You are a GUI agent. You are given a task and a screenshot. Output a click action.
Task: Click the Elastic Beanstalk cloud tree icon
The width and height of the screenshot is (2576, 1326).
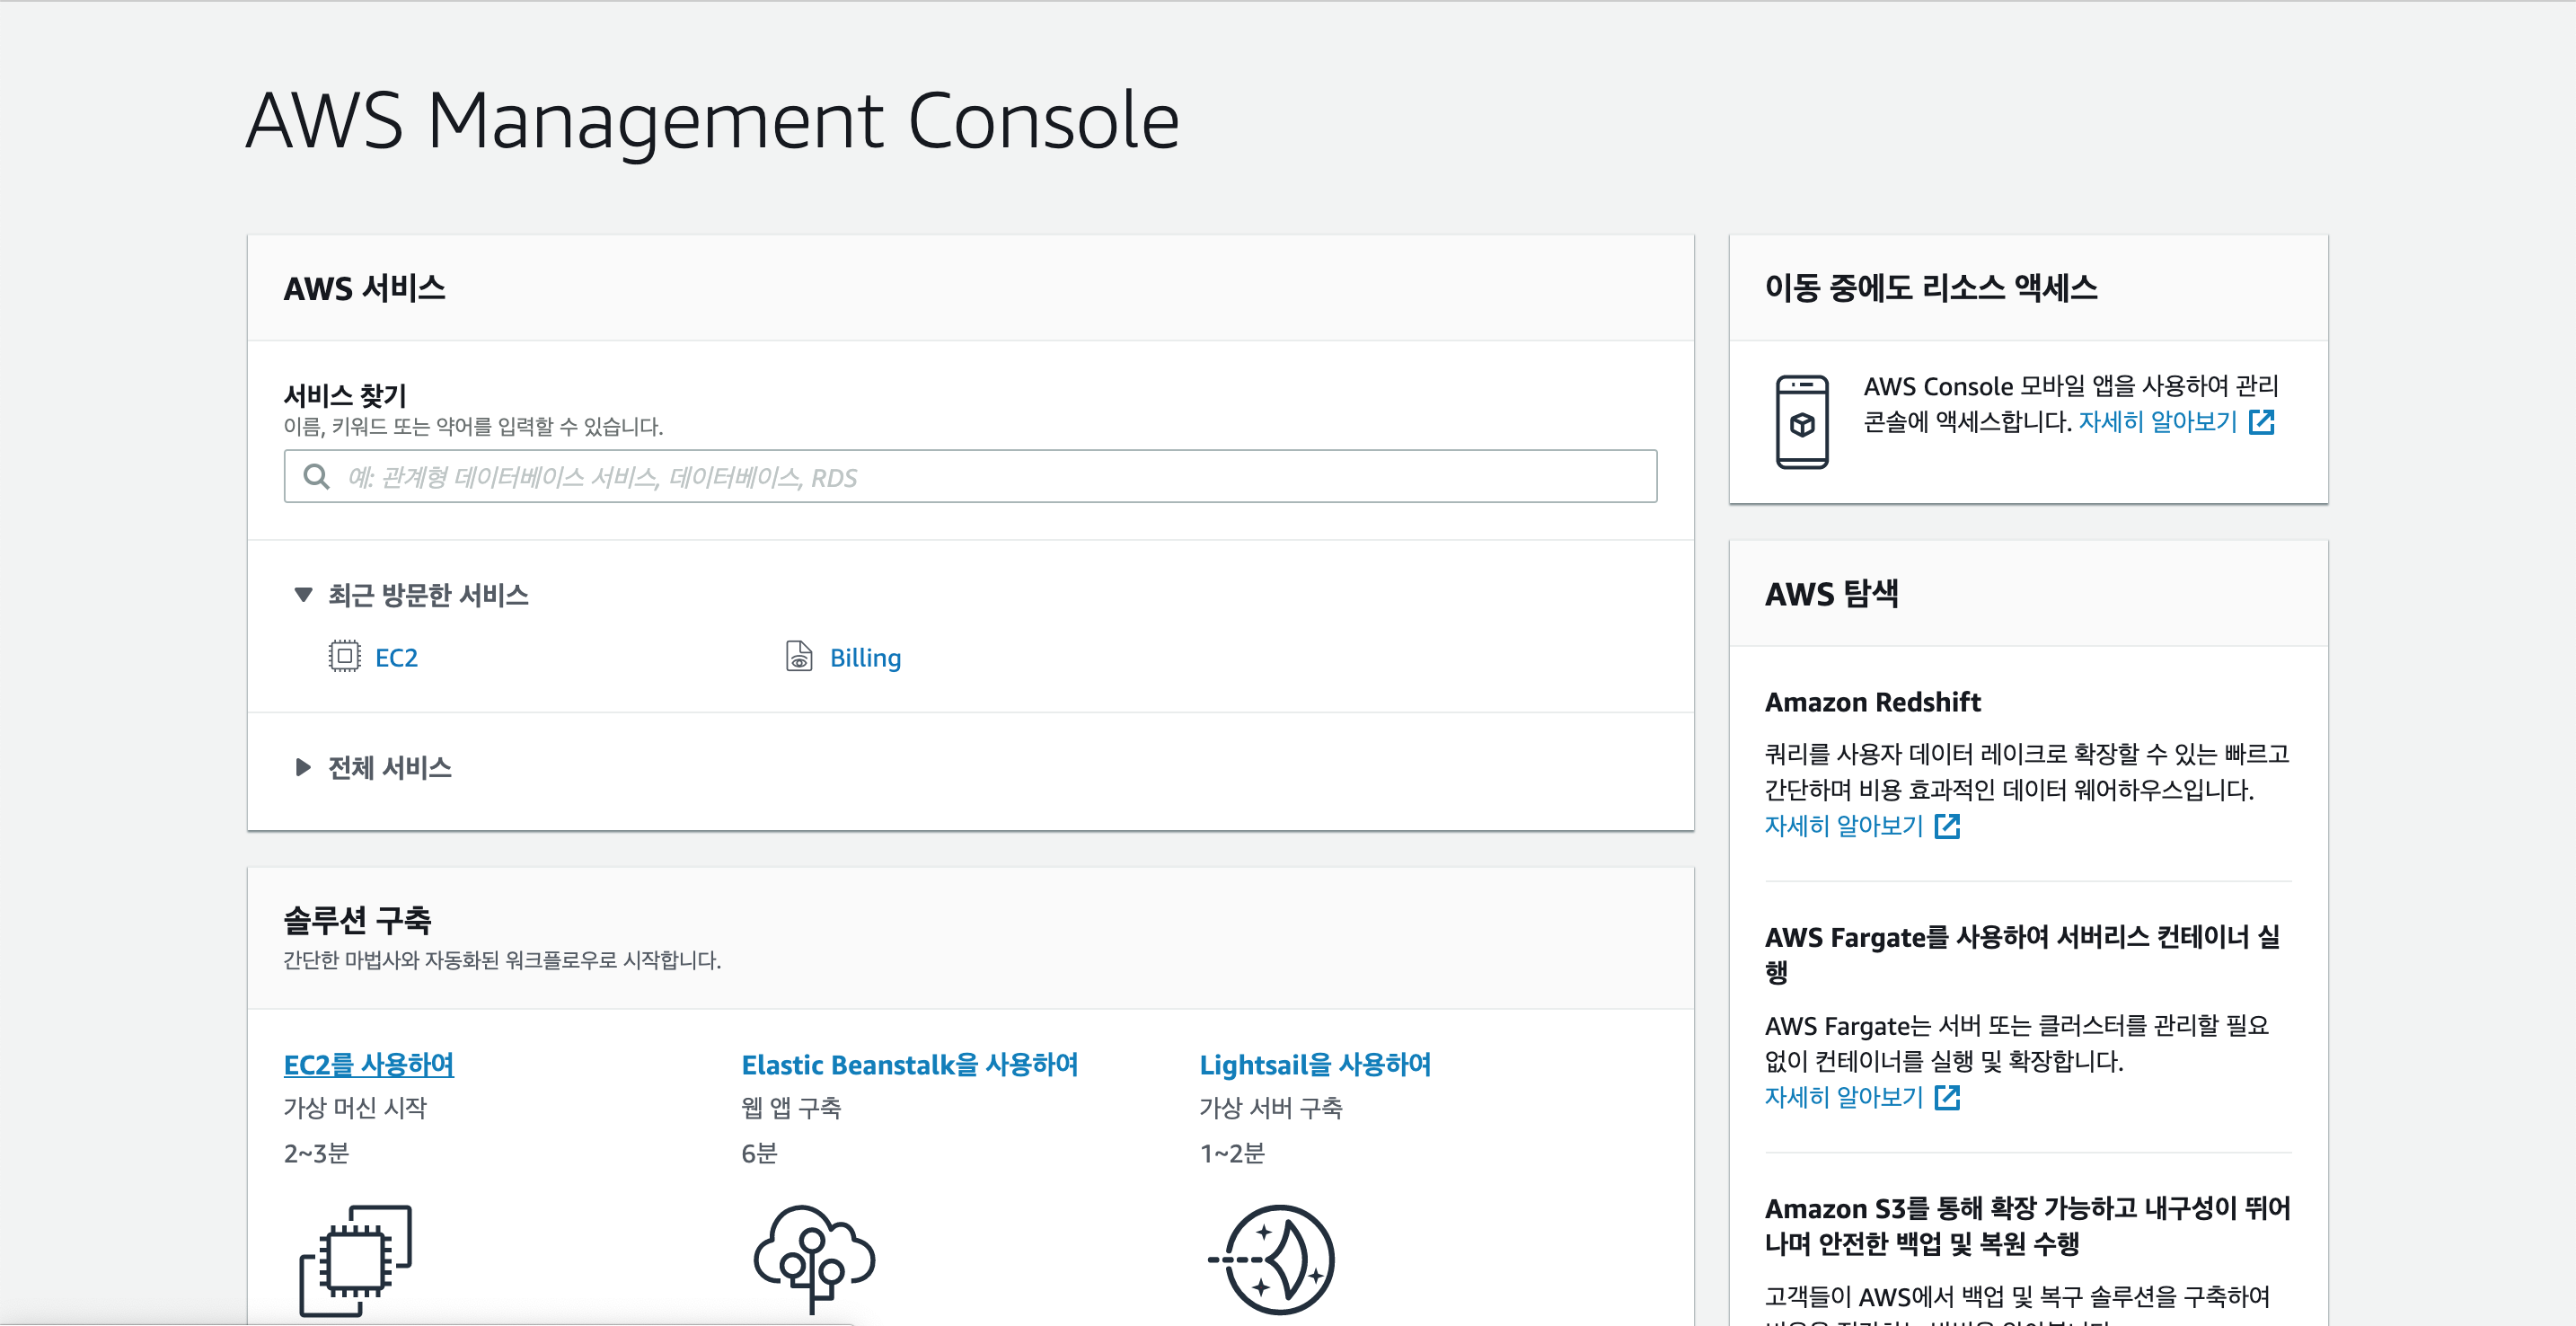813,1257
